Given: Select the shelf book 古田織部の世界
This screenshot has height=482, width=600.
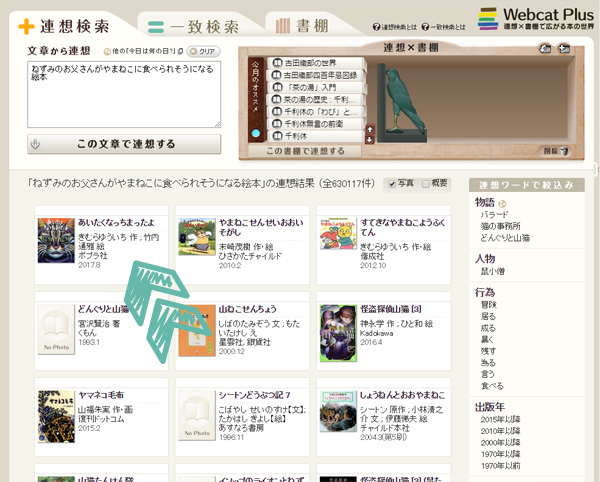Looking at the screenshot, I should point(315,63).
